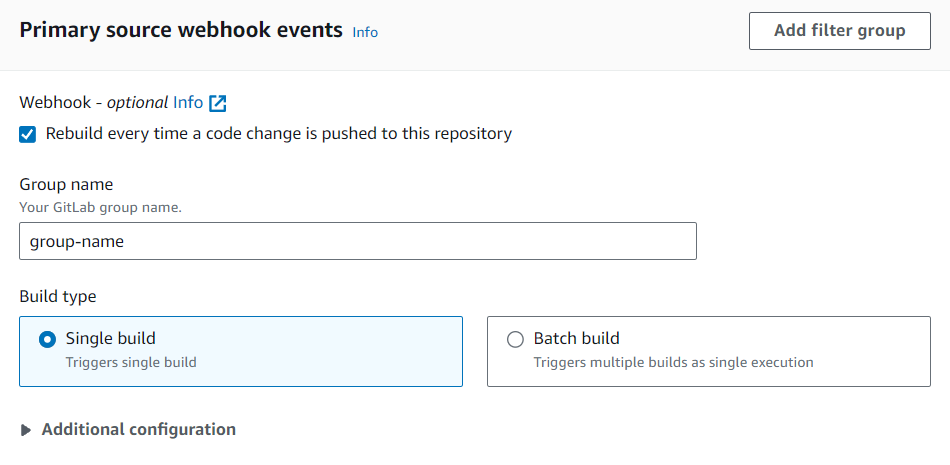The width and height of the screenshot is (950, 465).
Task: Click the Group name field label
Action: point(66,184)
